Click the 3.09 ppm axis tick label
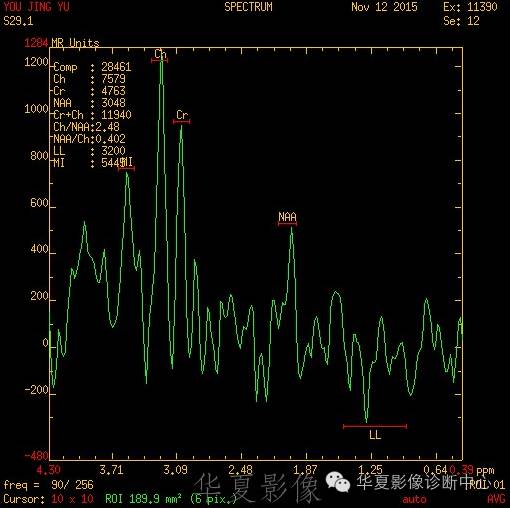Viewport: 510px width, 508px height. click(175, 470)
